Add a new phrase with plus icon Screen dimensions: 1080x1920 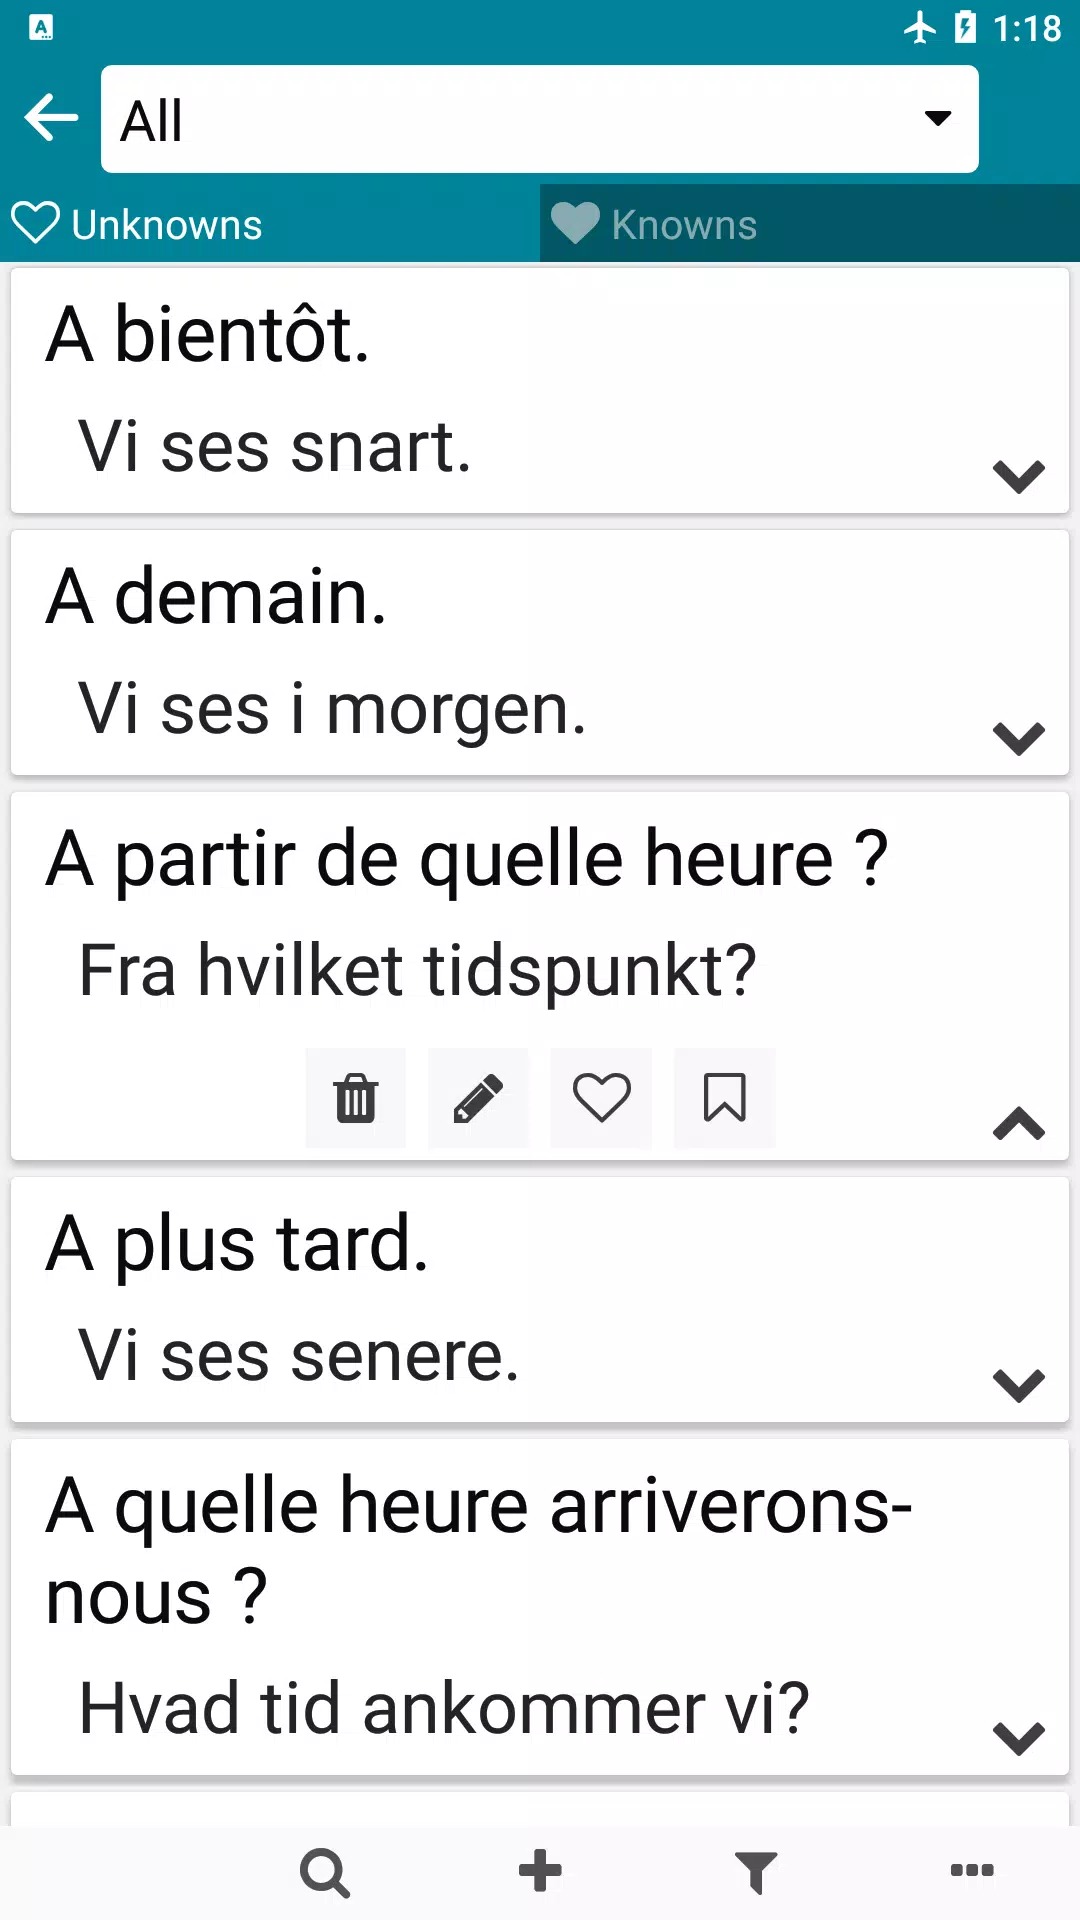[540, 1872]
